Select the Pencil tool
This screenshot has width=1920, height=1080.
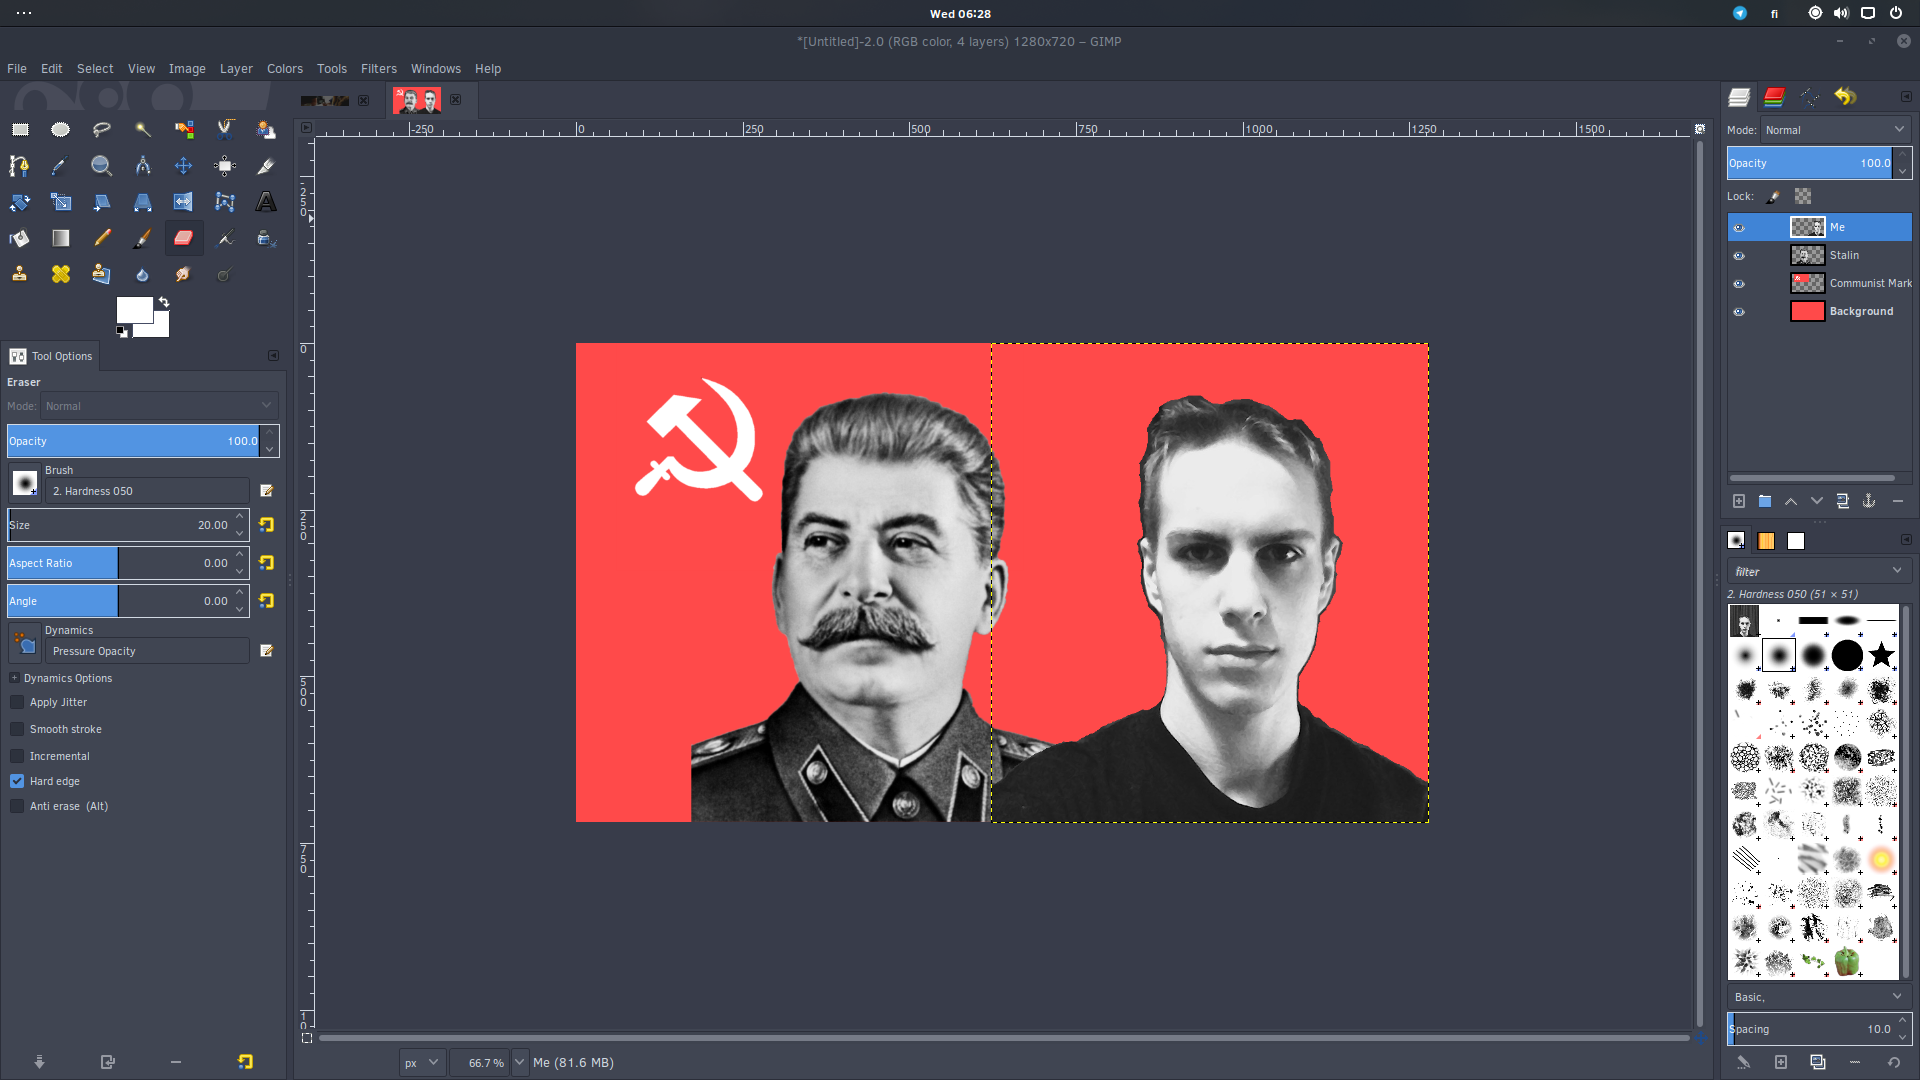102,238
